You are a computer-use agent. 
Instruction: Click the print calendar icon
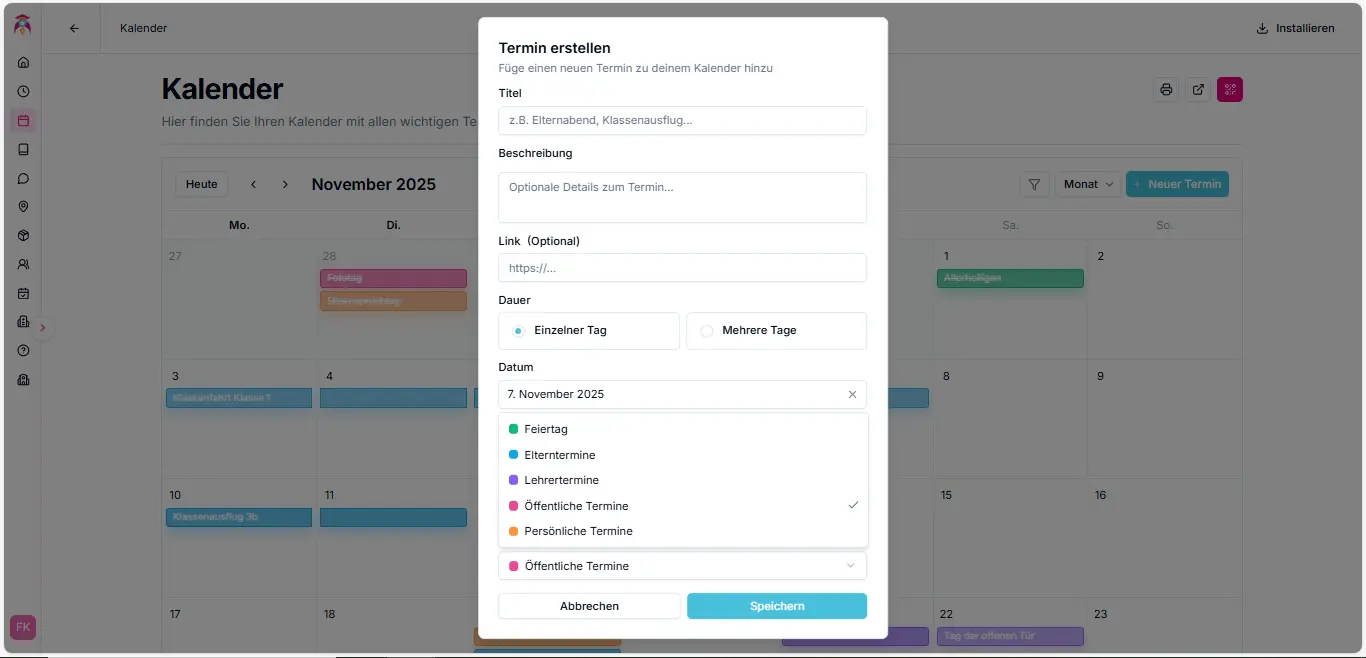coord(1166,90)
